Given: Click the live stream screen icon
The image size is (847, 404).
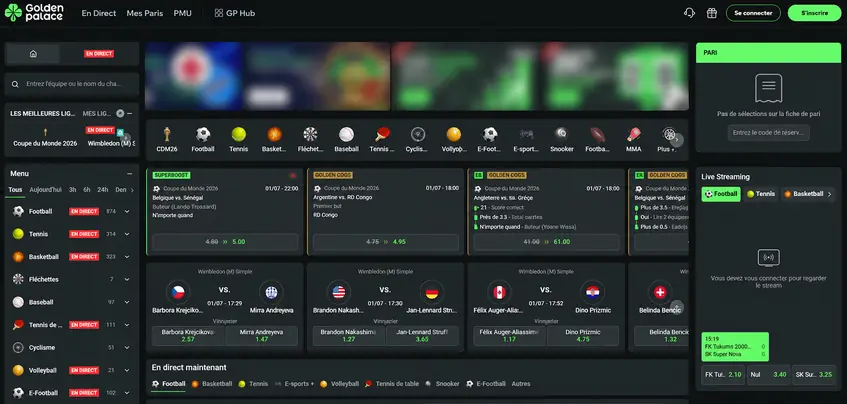Looking at the screenshot, I should pyautogui.click(x=769, y=258).
